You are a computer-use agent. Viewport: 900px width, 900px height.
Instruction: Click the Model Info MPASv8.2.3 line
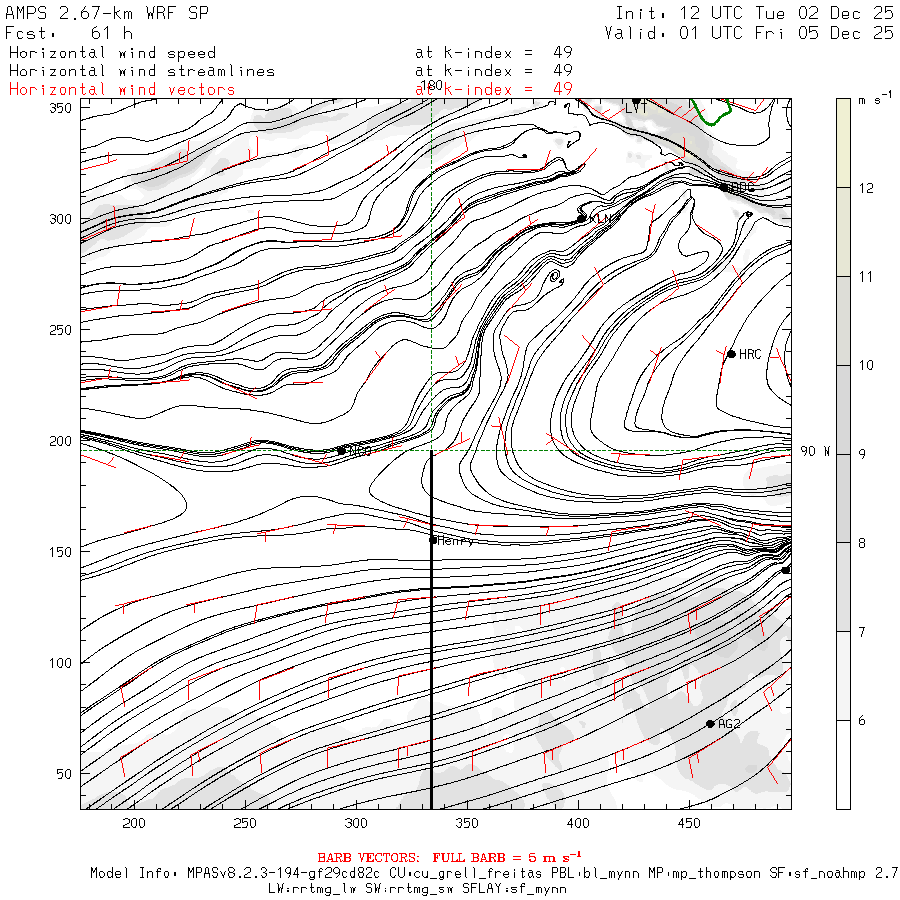tap(494, 873)
